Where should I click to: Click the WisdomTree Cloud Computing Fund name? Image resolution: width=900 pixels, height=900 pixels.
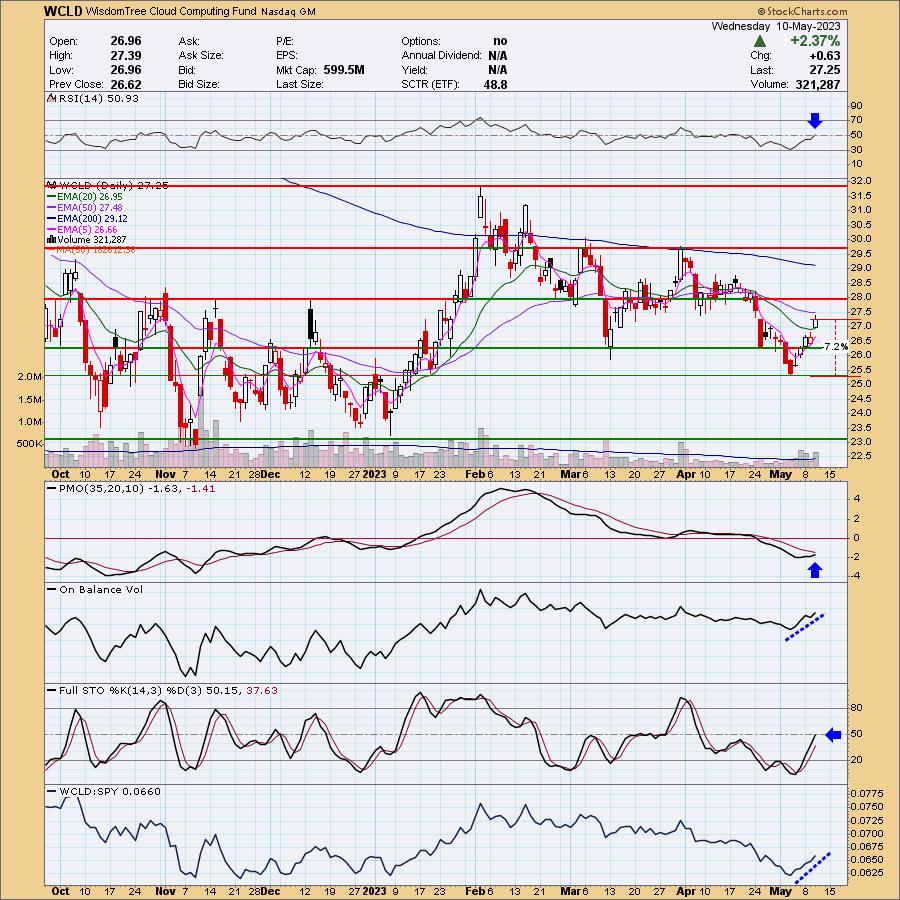click(x=171, y=11)
